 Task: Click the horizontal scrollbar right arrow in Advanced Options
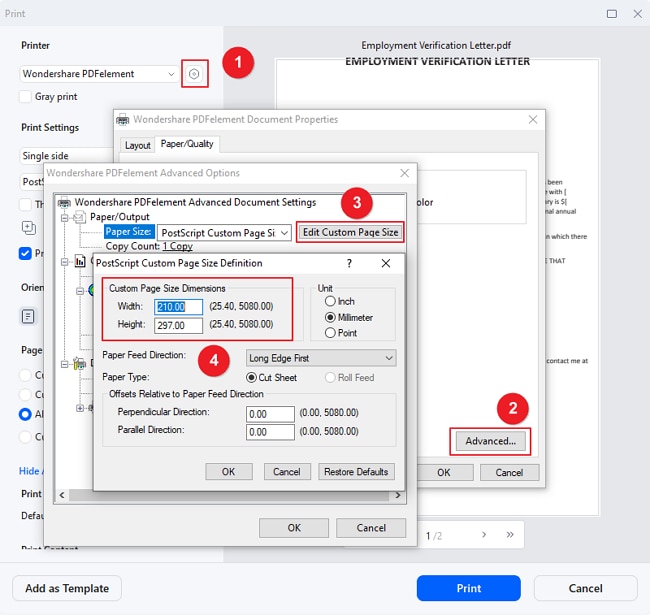[x=398, y=495]
